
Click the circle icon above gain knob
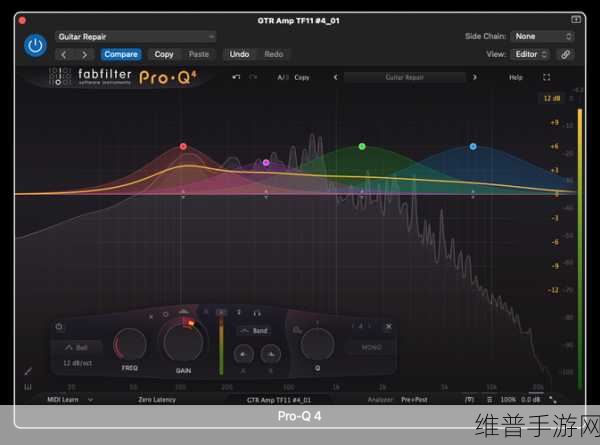[166, 315]
